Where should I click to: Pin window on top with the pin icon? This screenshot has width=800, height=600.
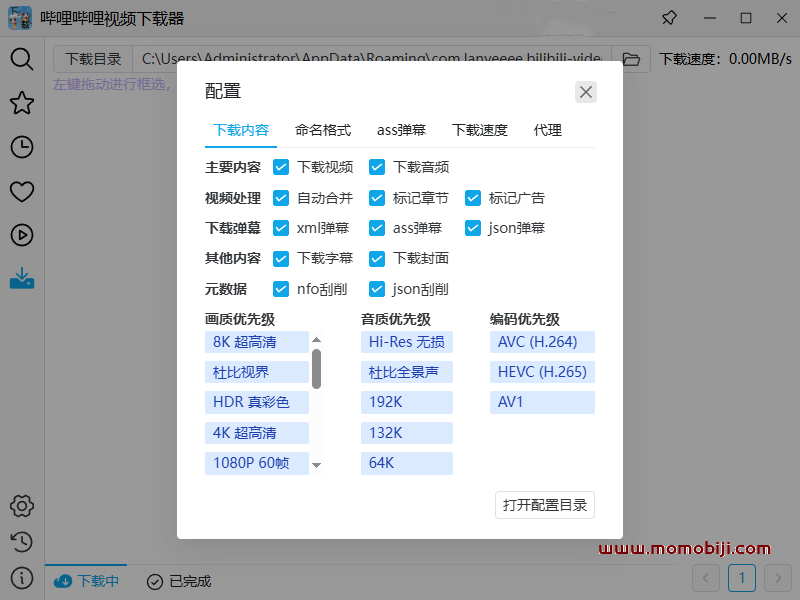(x=669, y=18)
